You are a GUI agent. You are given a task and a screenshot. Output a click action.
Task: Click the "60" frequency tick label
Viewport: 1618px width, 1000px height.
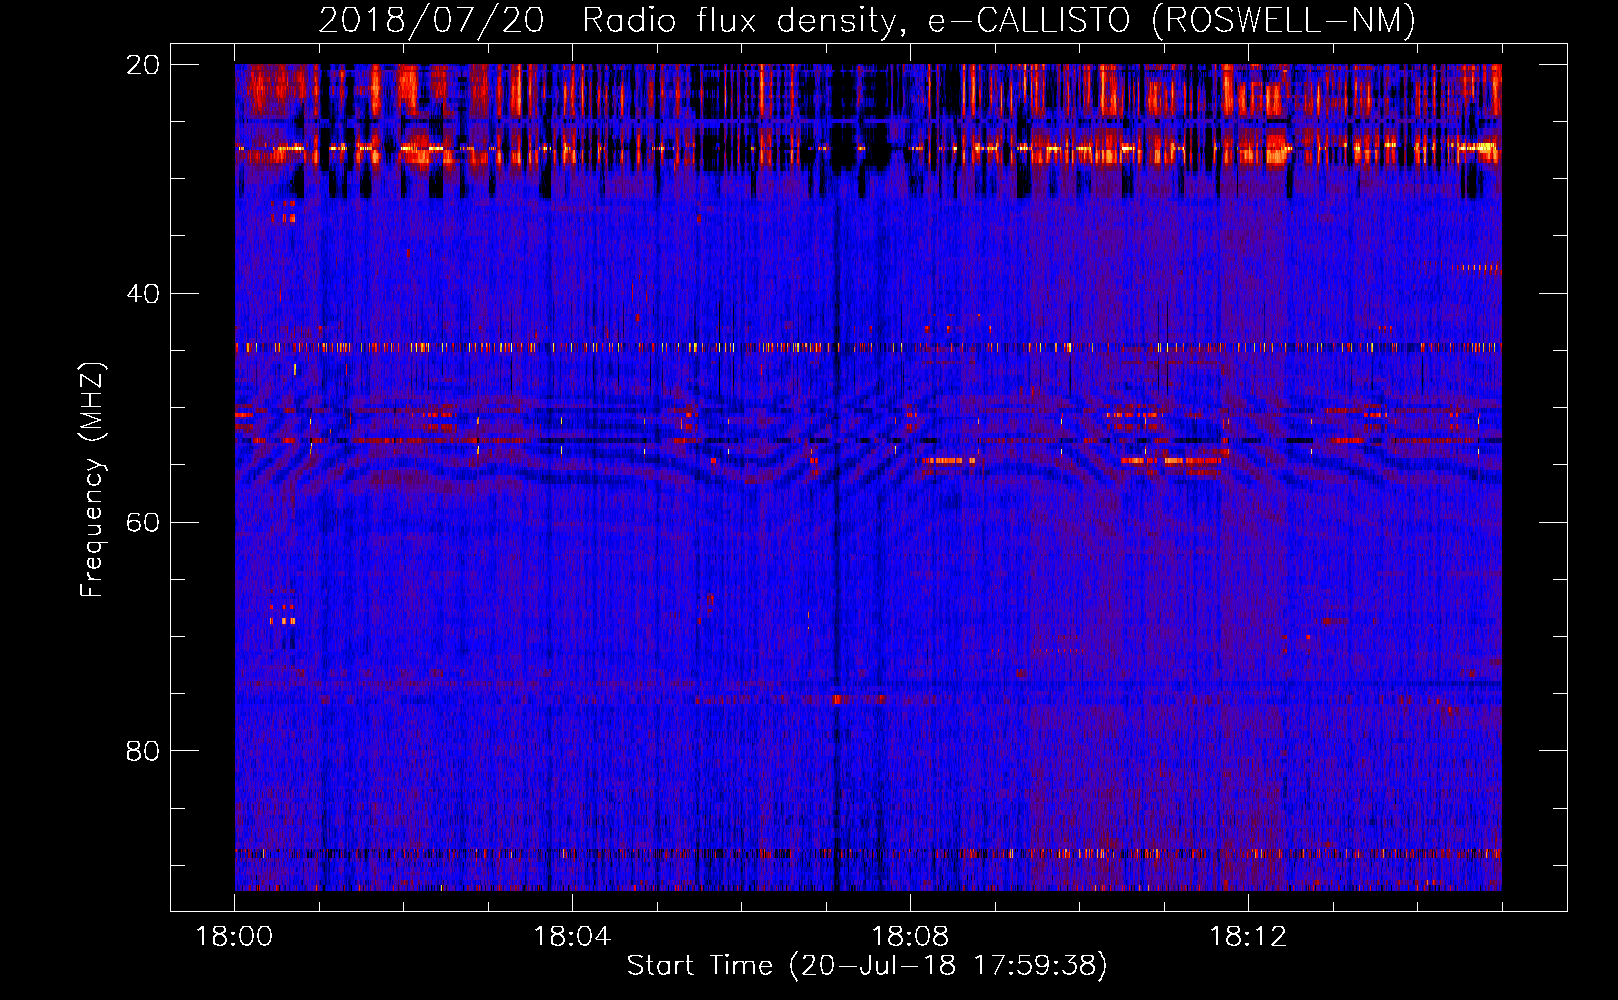click(x=143, y=522)
